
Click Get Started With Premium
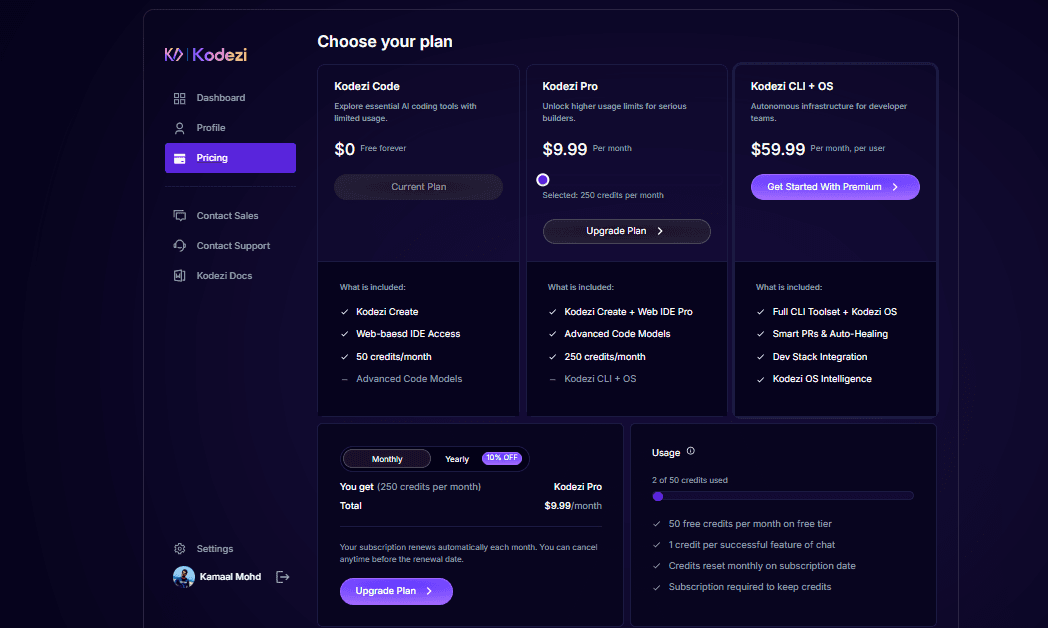click(834, 186)
